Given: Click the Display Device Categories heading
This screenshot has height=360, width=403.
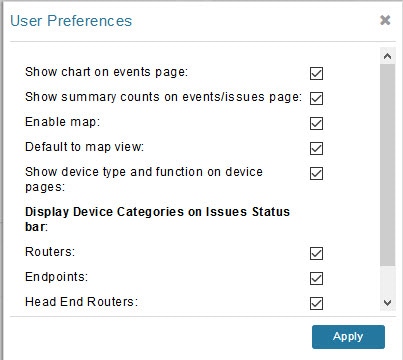Looking at the screenshot, I should [x=157, y=219].
